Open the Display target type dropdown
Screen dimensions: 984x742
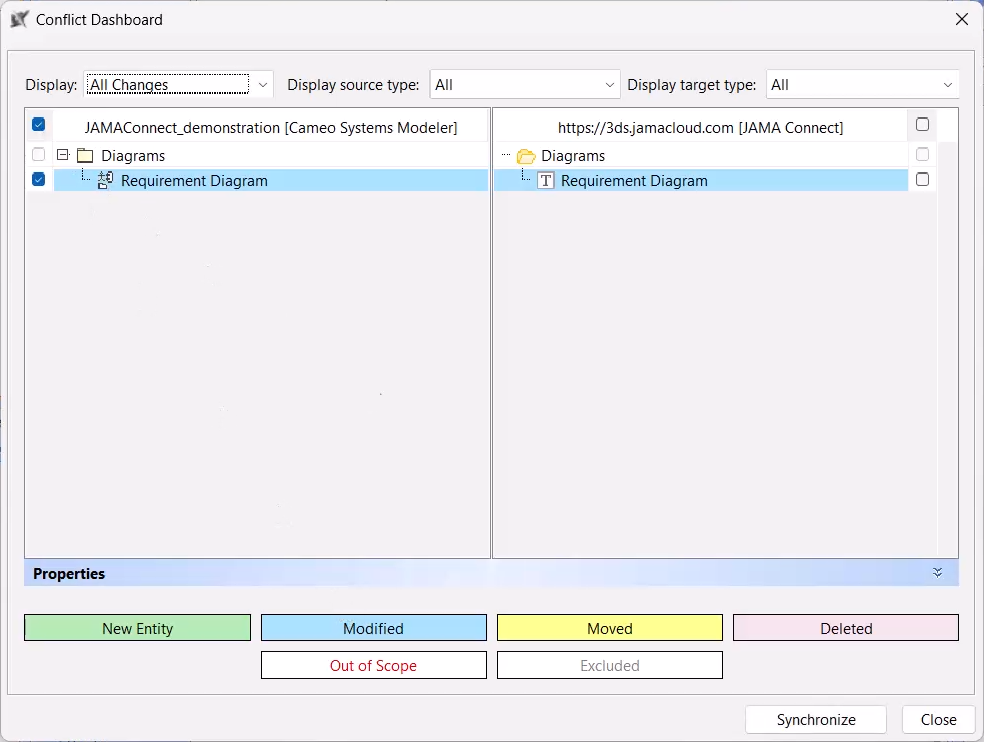click(x=862, y=85)
